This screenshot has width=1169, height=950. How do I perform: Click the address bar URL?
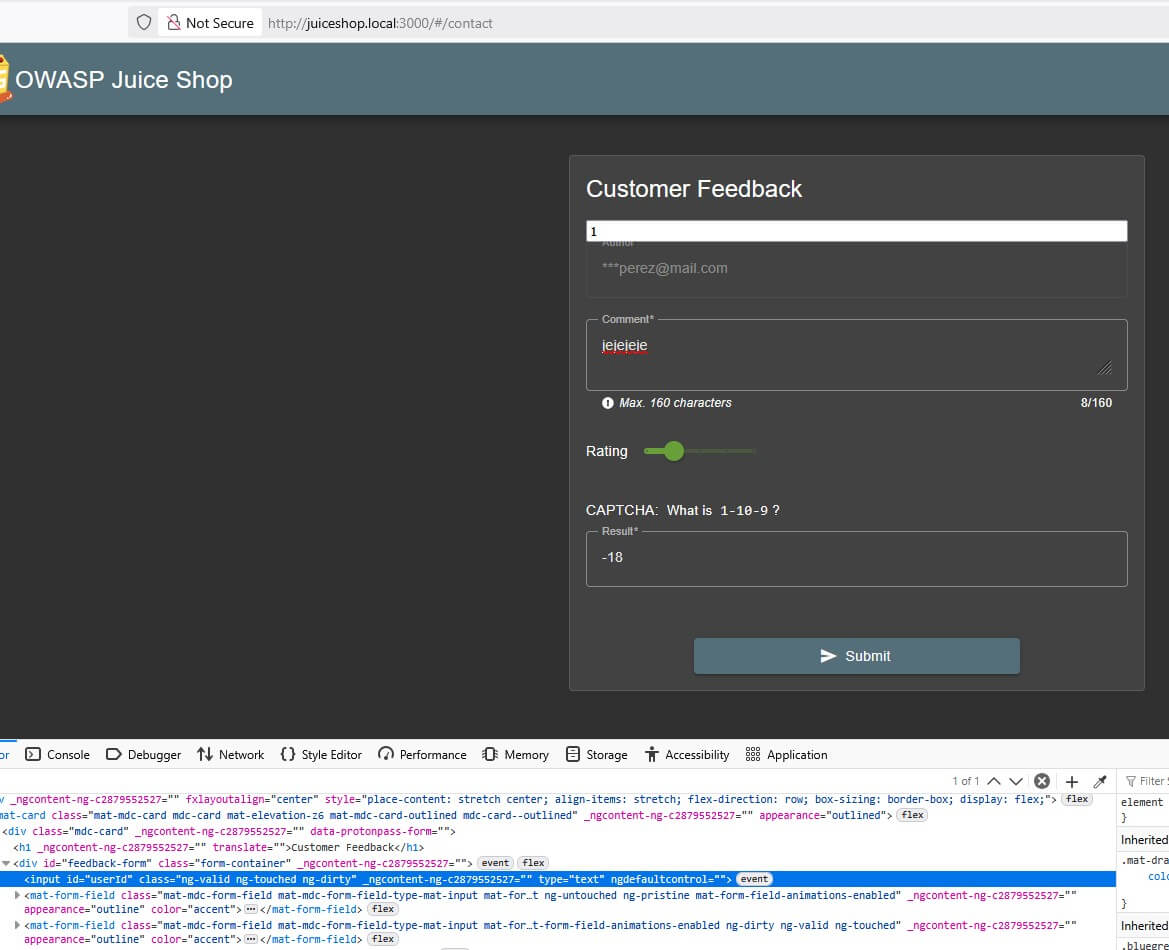tap(380, 23)
